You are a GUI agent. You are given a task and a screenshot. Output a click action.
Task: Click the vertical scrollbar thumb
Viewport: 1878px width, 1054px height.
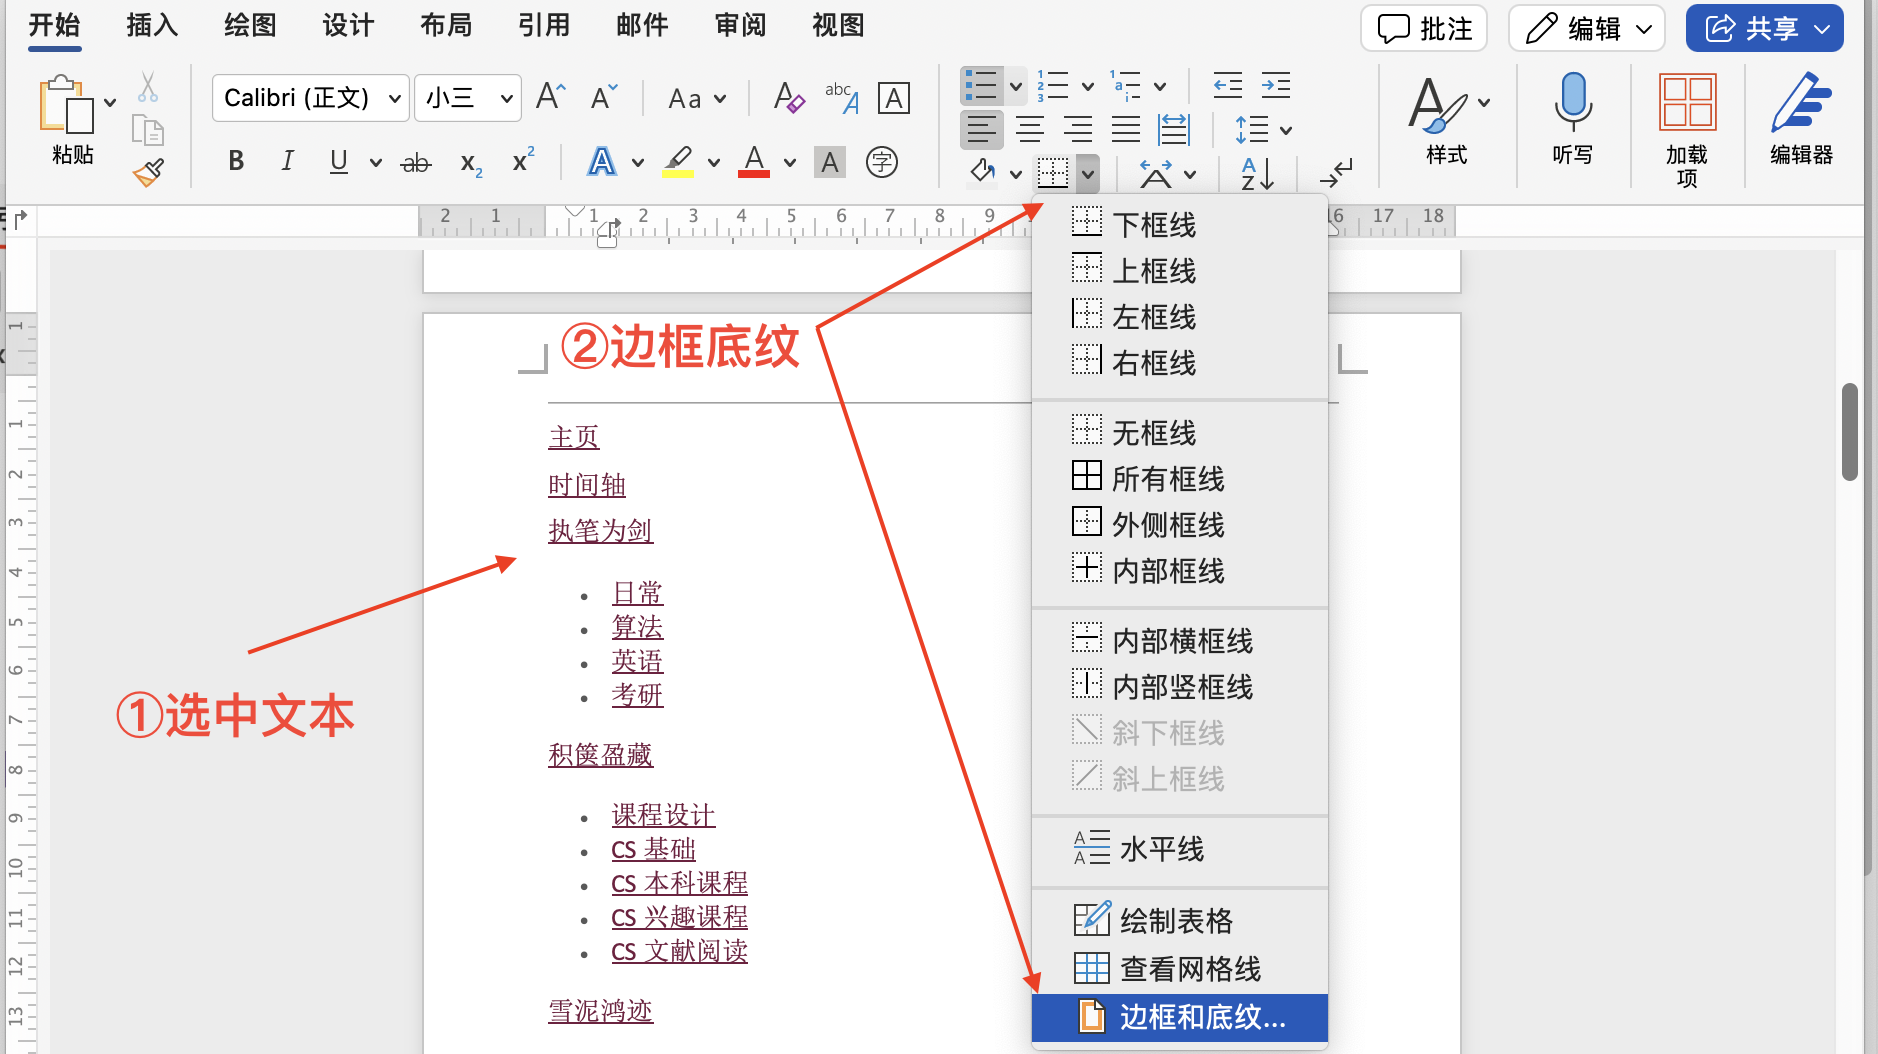click(x=1850, y=431)
